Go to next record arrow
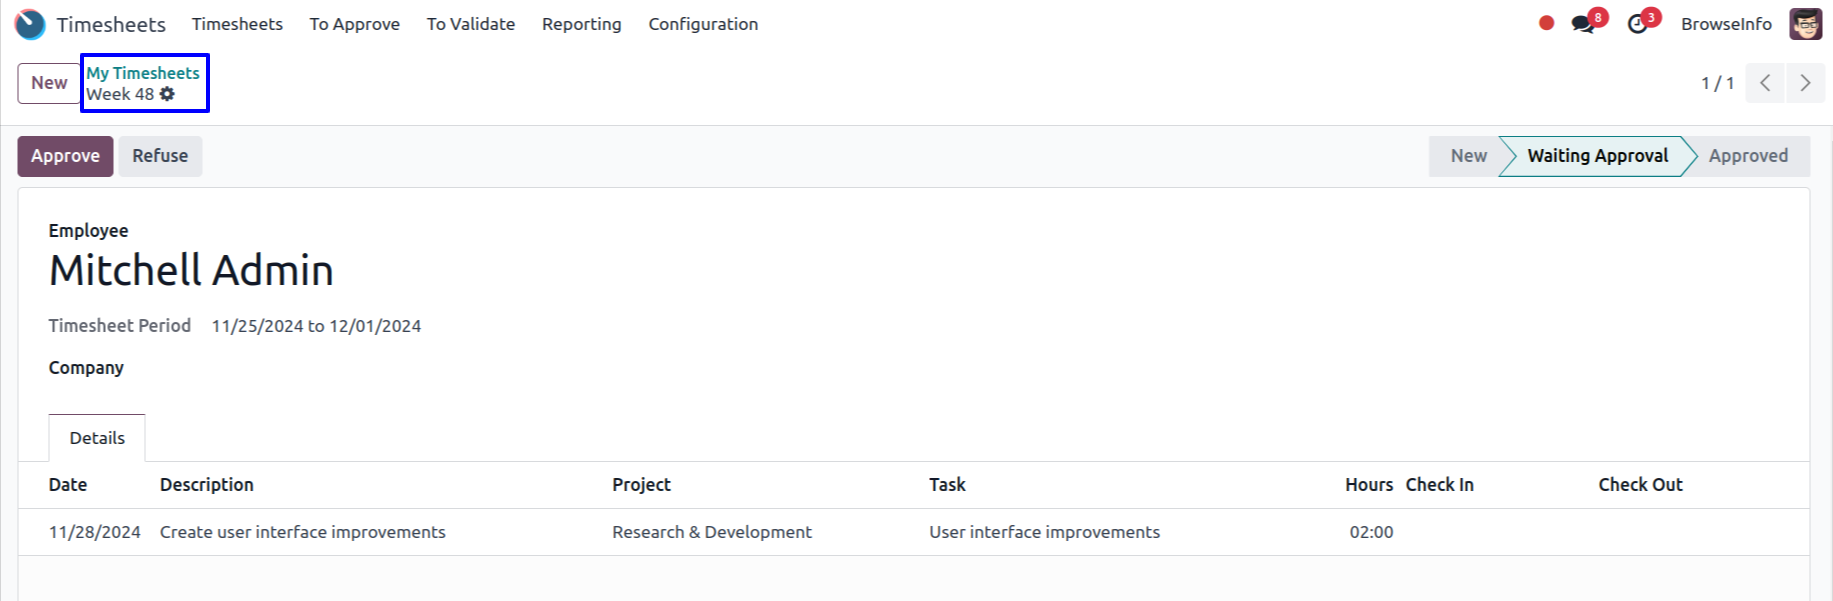 [x=1805, y=83]
